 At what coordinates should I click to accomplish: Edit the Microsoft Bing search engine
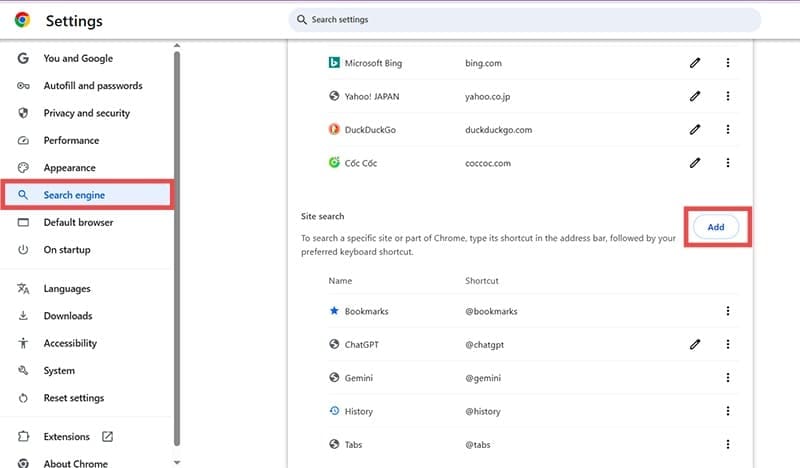695,63
